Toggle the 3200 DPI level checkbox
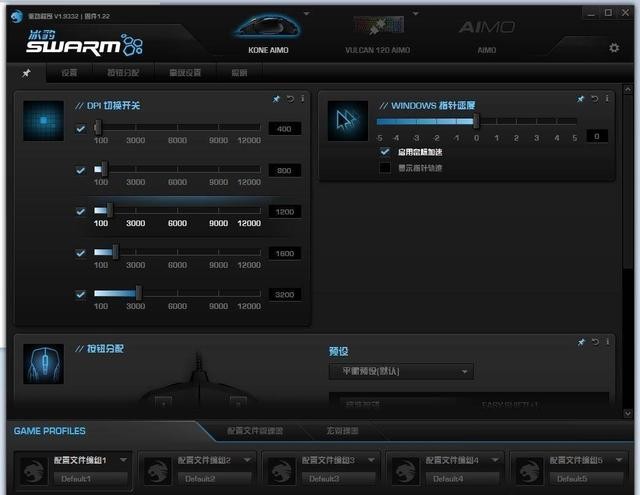640x495 pixels. (81, 294)
